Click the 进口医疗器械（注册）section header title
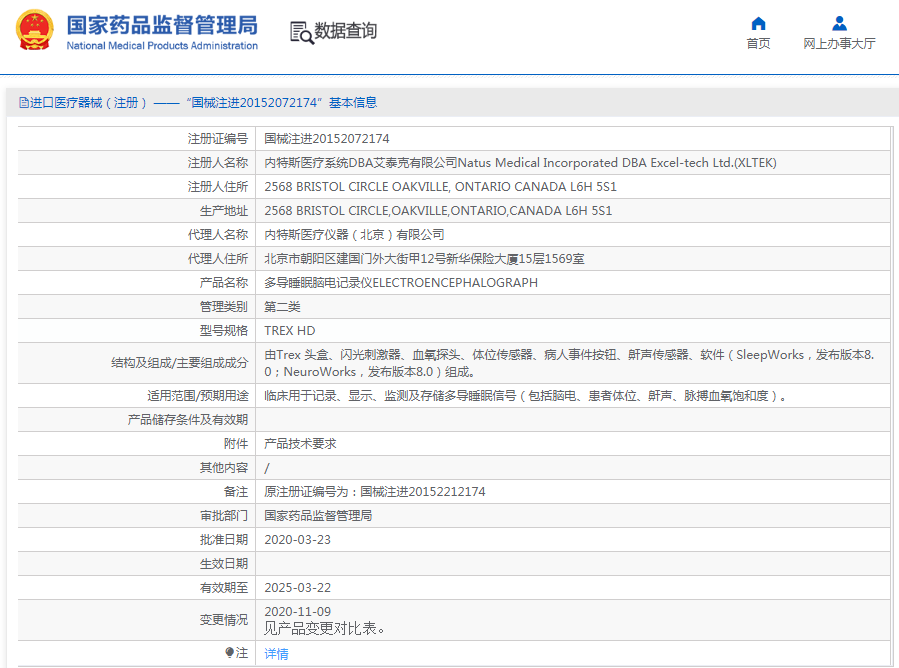This screenshot has height=668, width=899. pos(90,103)
